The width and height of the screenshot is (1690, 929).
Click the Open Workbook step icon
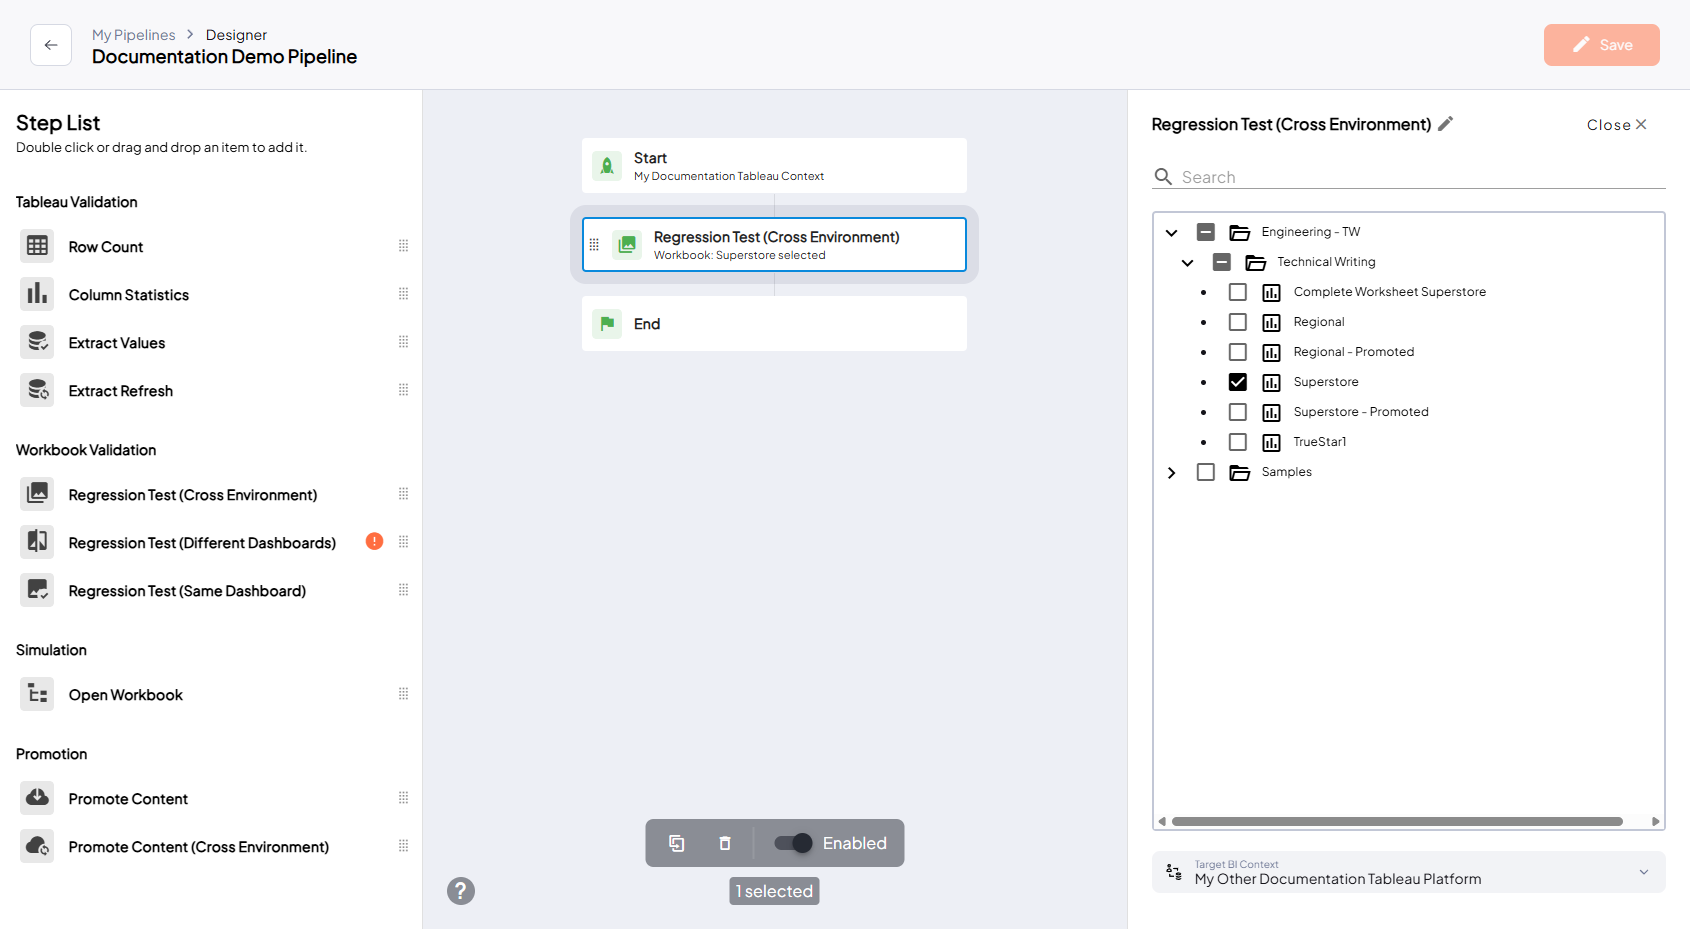click(37, 694)
